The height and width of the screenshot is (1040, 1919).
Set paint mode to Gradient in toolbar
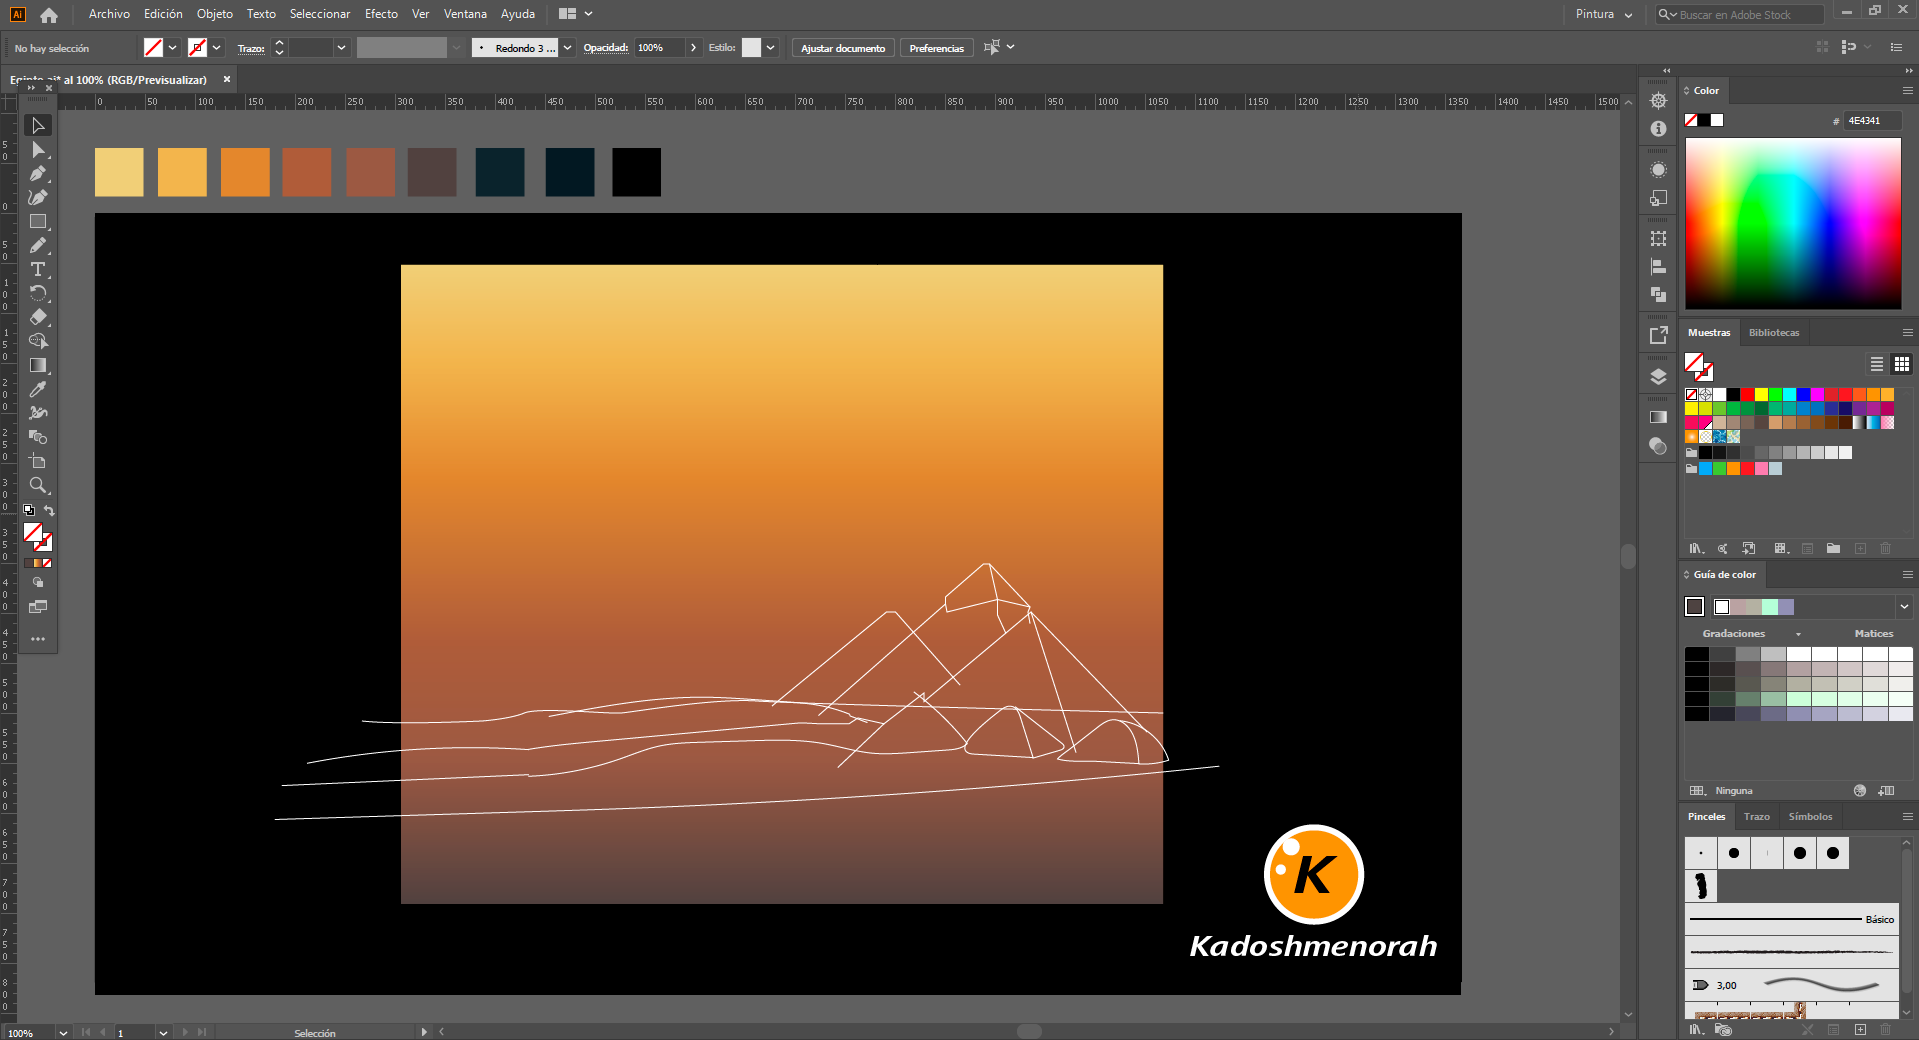[38, 563]
